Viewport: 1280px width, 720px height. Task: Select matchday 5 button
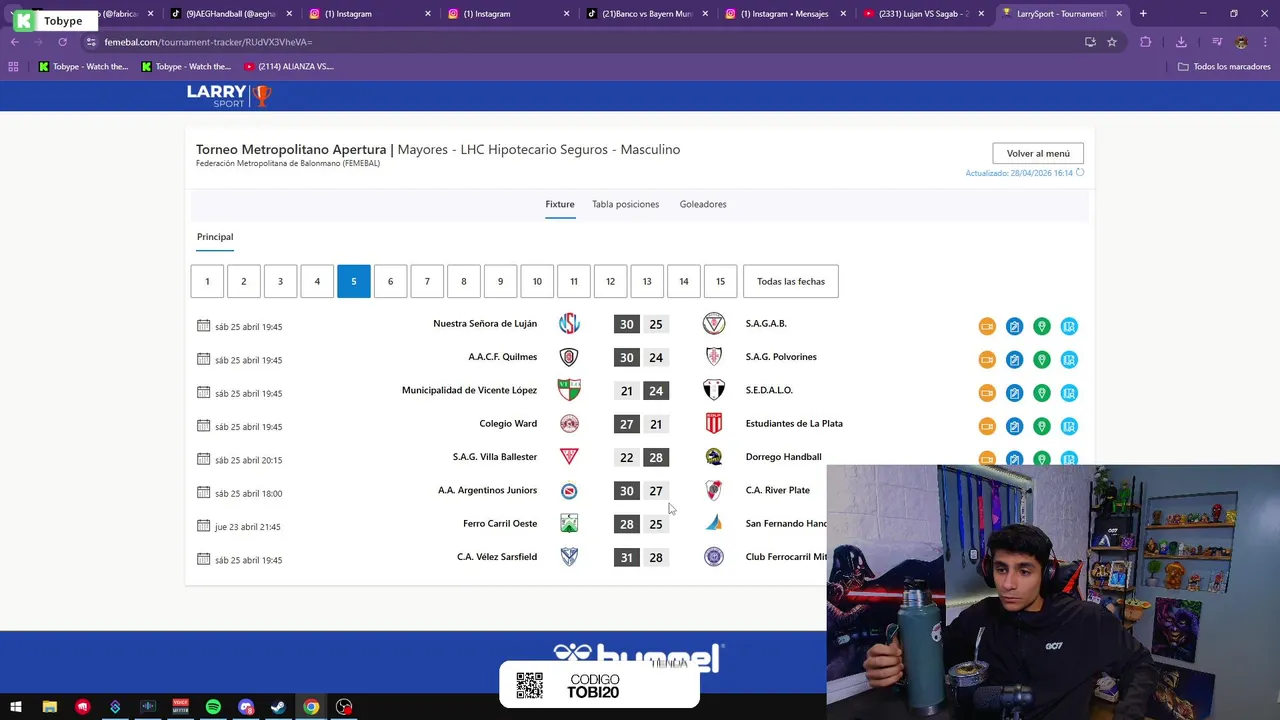(x=354, y=281)
